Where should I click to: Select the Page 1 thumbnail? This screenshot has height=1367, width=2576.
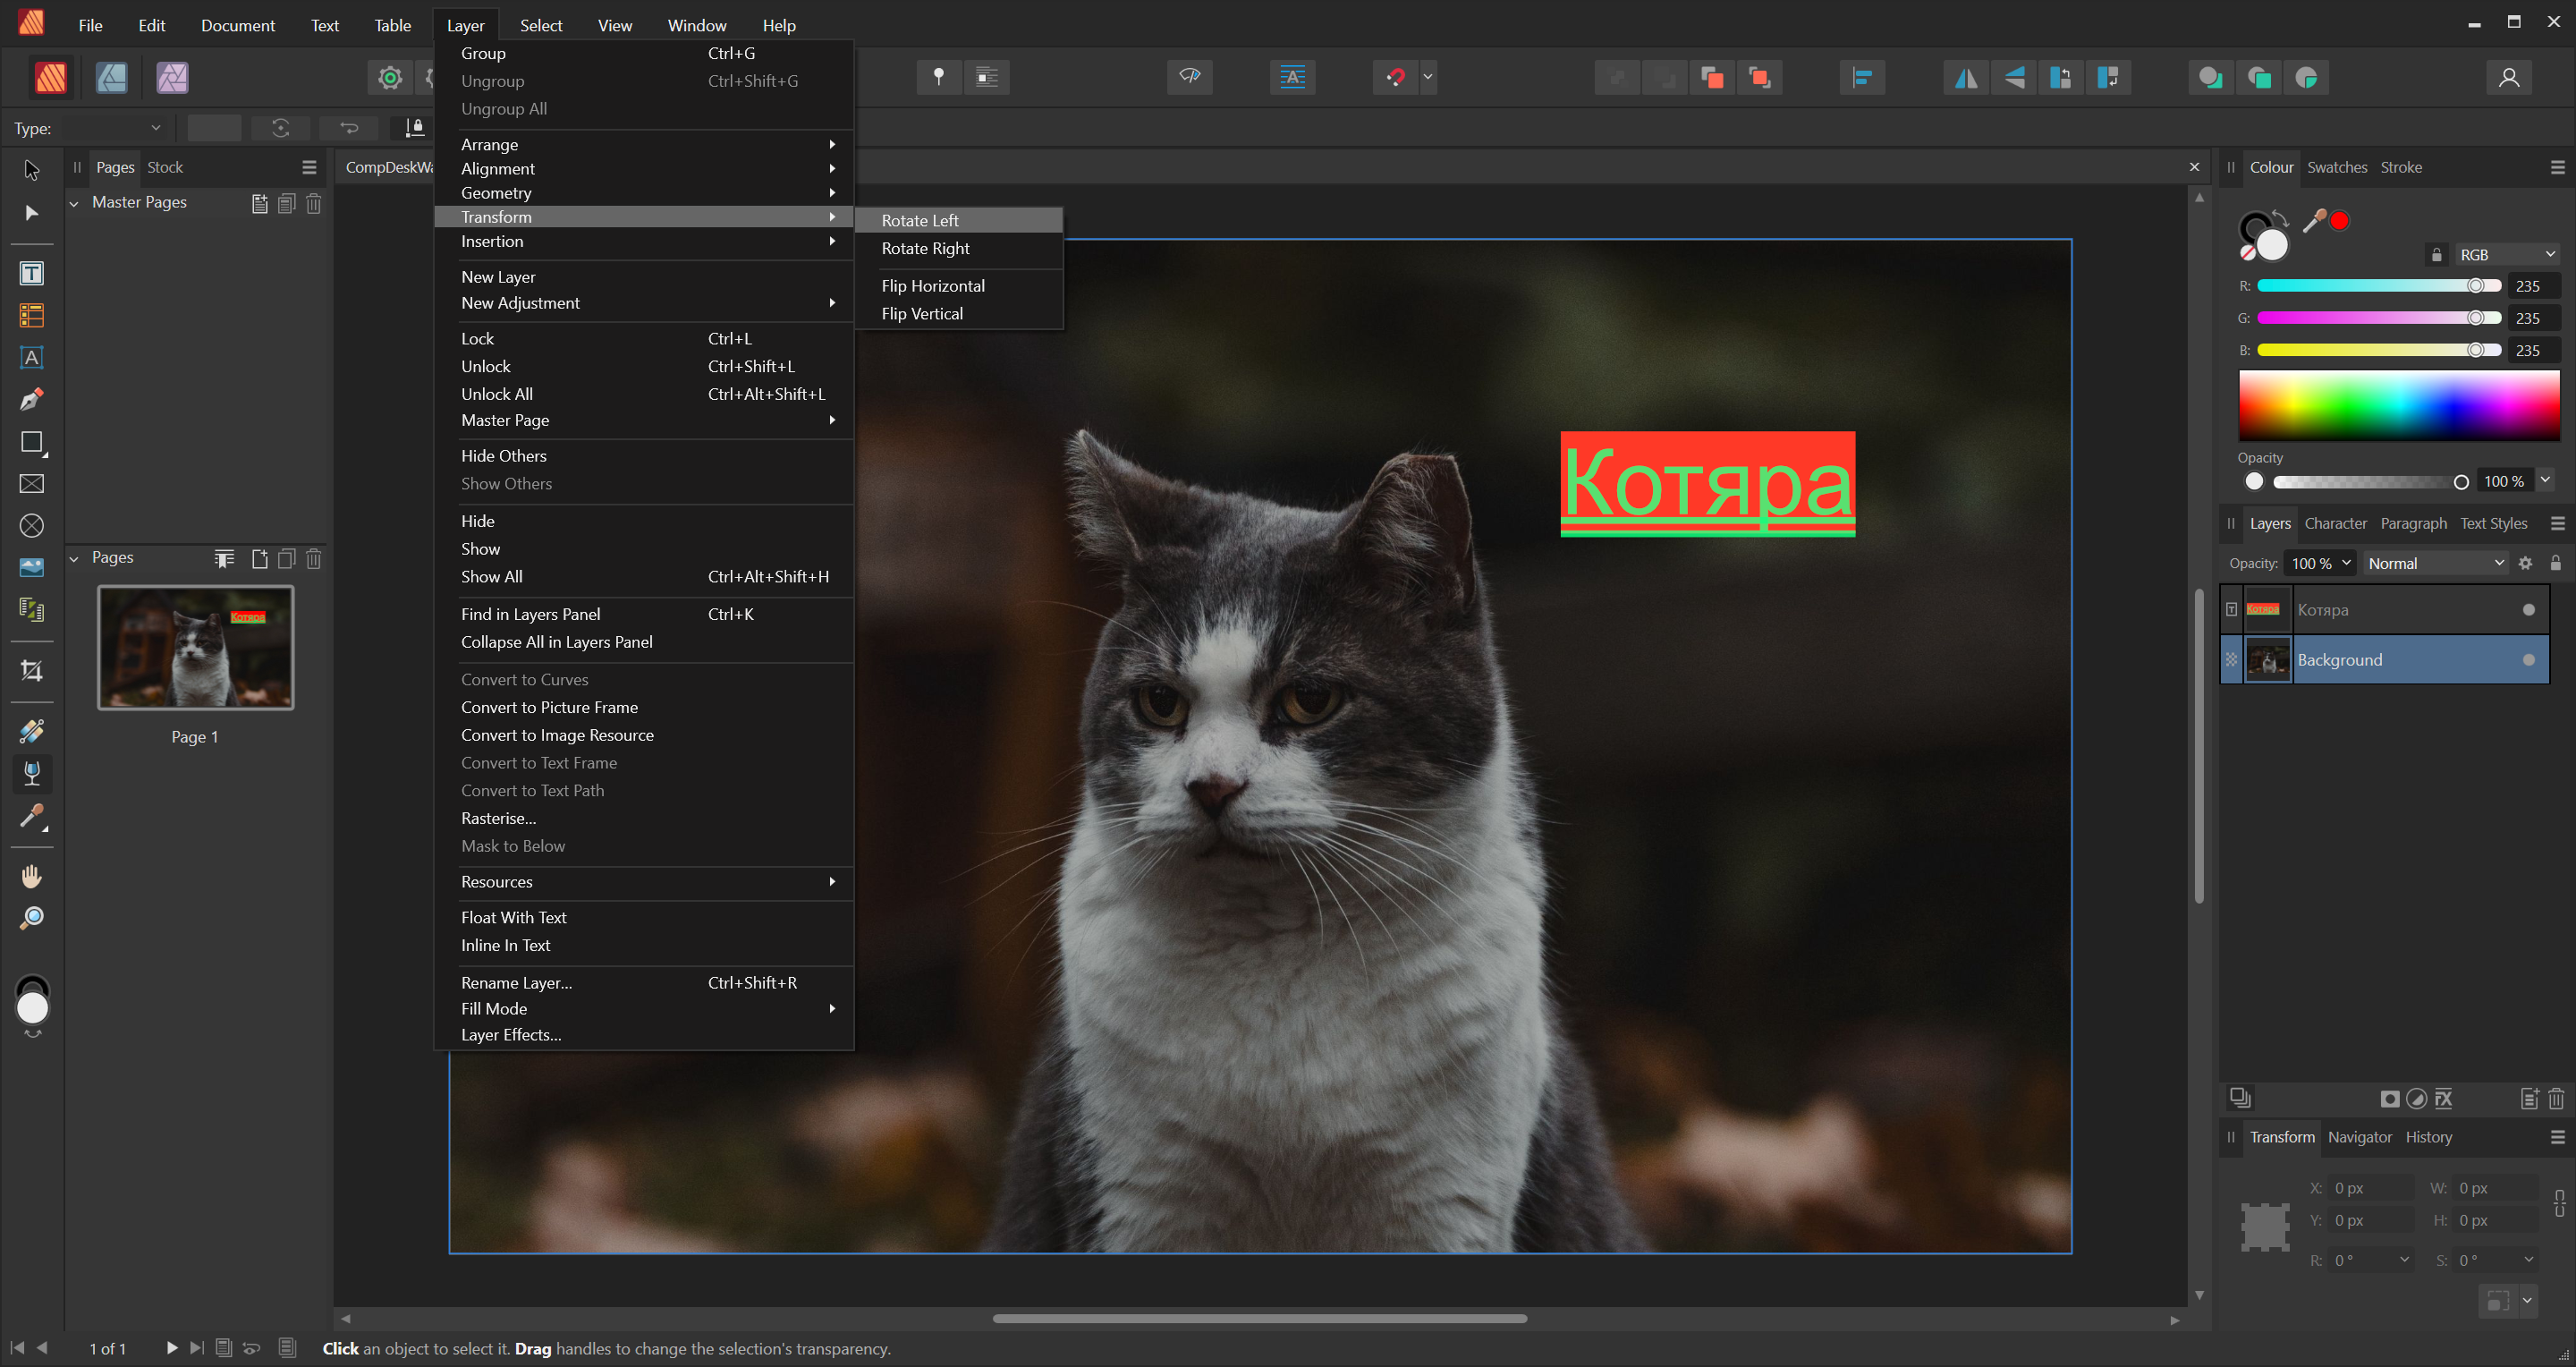[195, 648]
